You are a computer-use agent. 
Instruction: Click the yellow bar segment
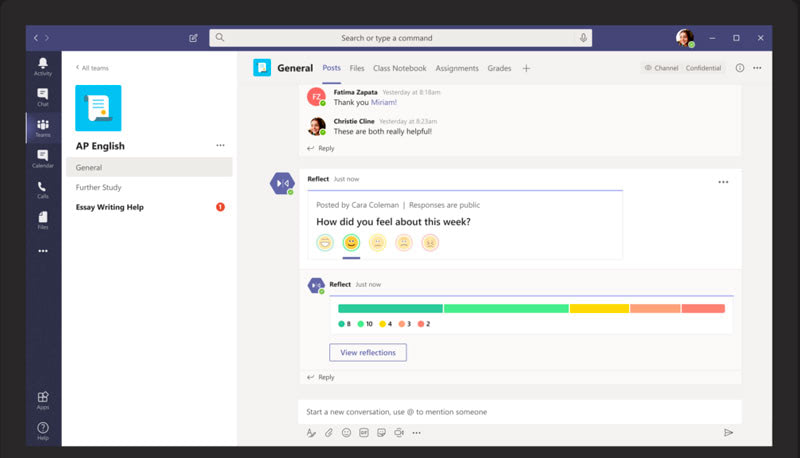599,309
